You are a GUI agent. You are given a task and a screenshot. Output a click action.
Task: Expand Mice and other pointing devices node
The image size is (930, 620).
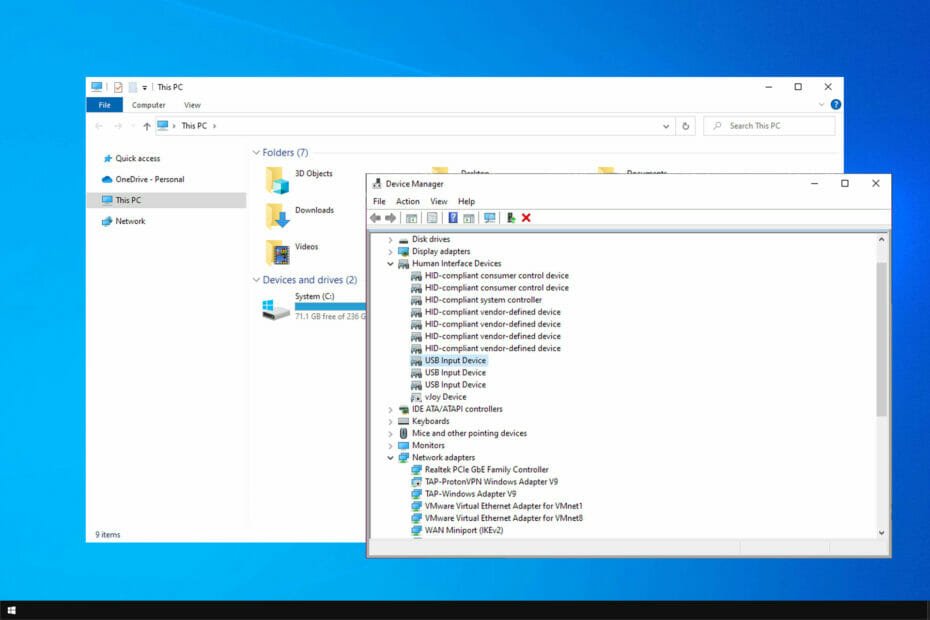pyautogui.click(x=390, y=434)
